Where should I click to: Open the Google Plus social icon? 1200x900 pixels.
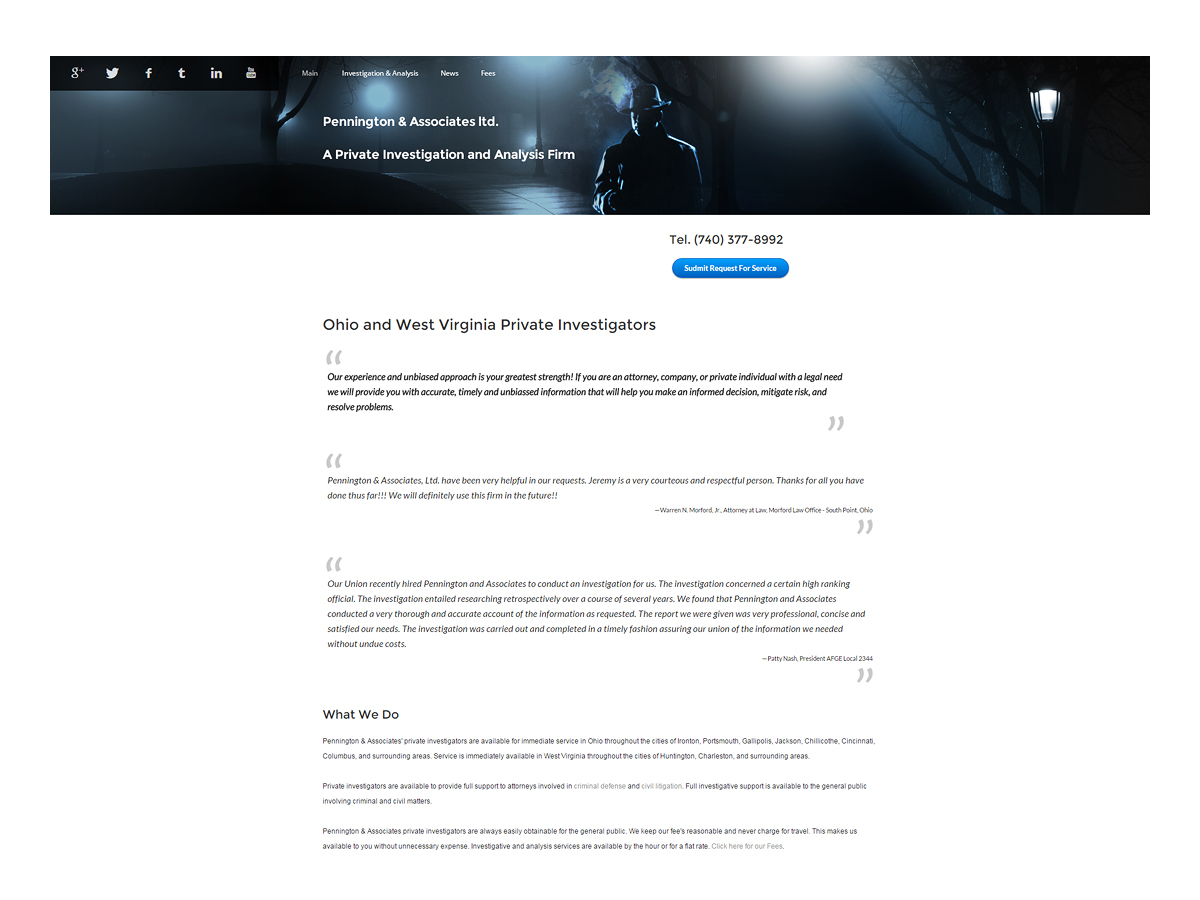click(77, 73)
